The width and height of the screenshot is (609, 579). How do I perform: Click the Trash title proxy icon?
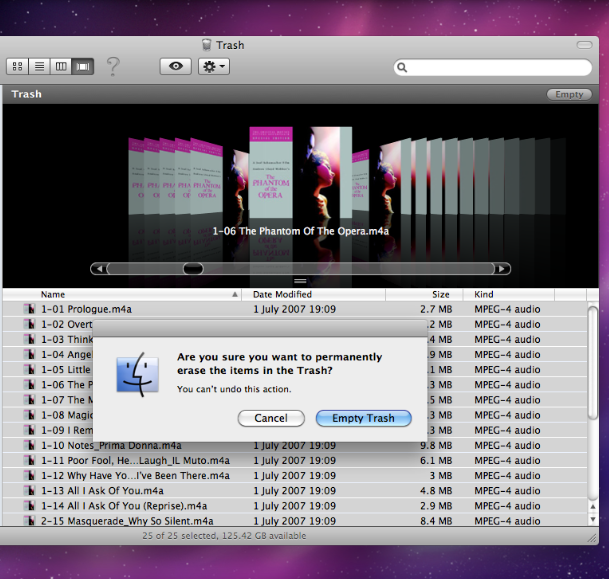tap(207, 45)
